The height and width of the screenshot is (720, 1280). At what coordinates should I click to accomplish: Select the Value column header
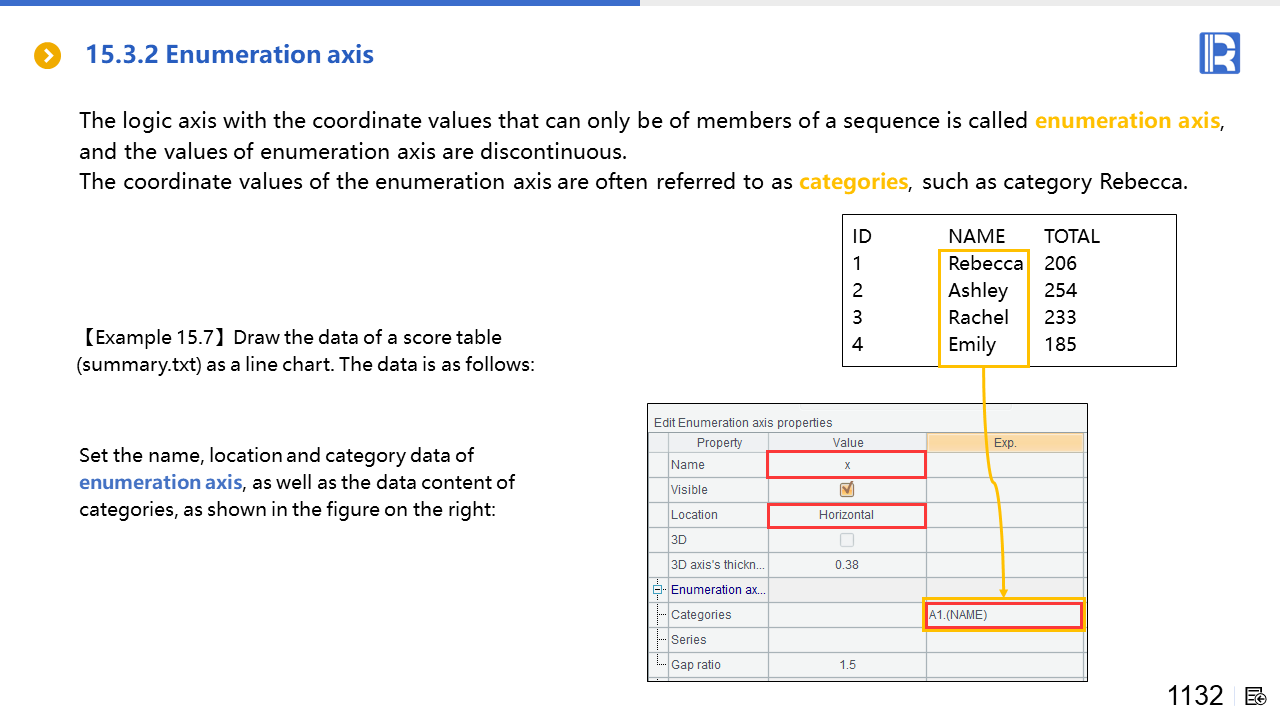tap(847, 443)
